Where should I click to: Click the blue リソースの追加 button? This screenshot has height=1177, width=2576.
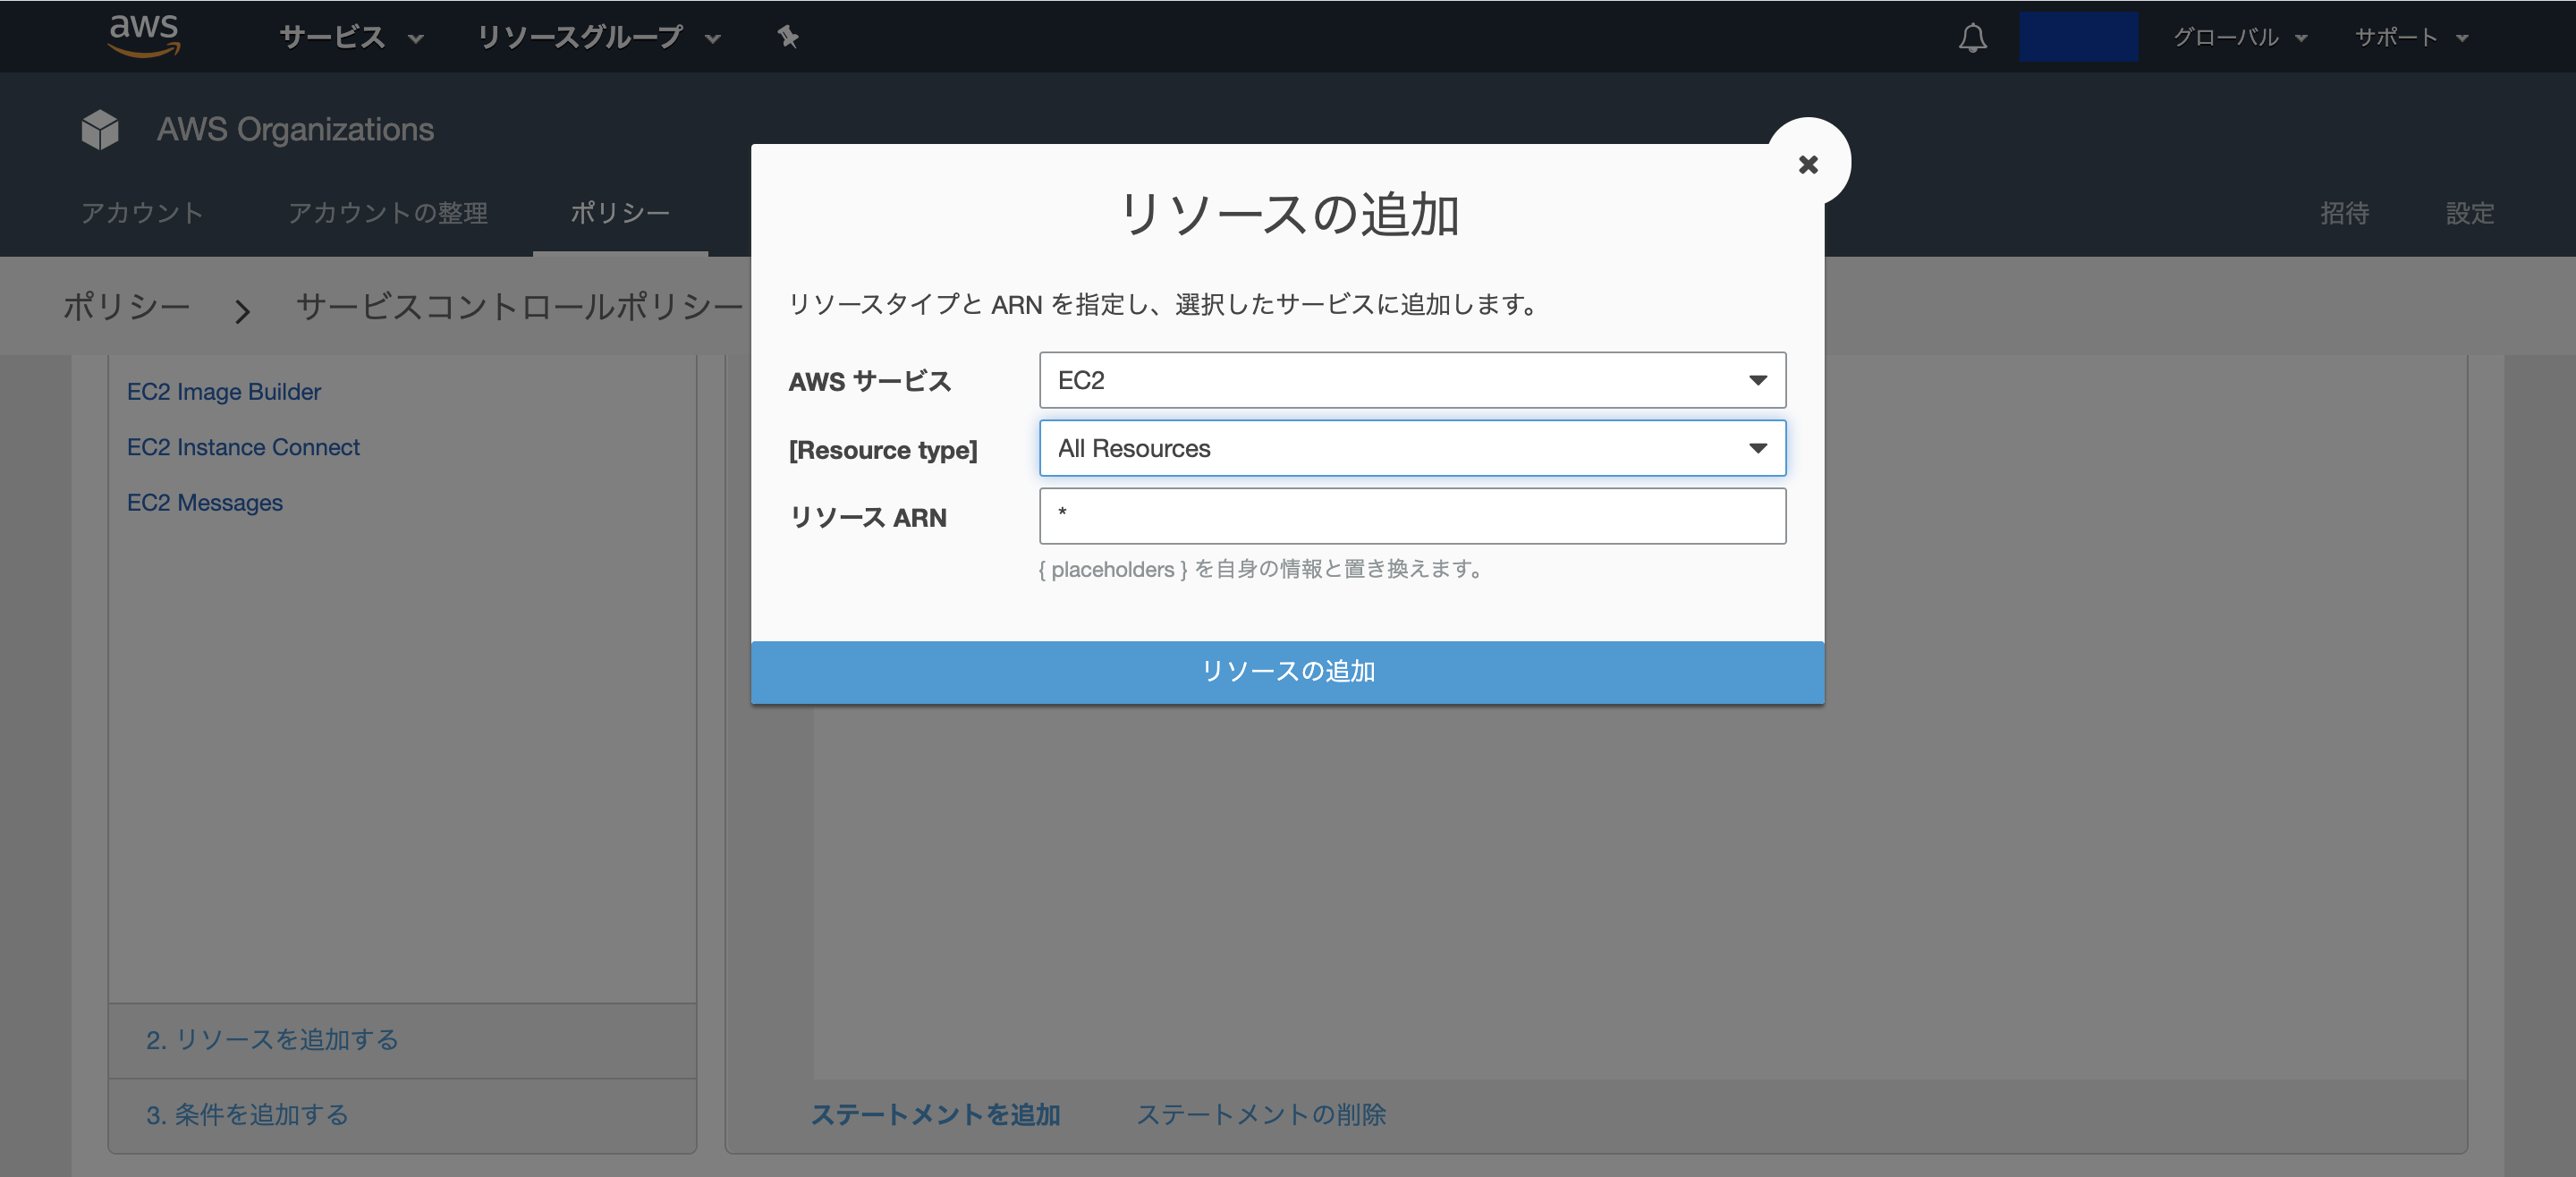pyautogui.click(x=1287, y=672)
